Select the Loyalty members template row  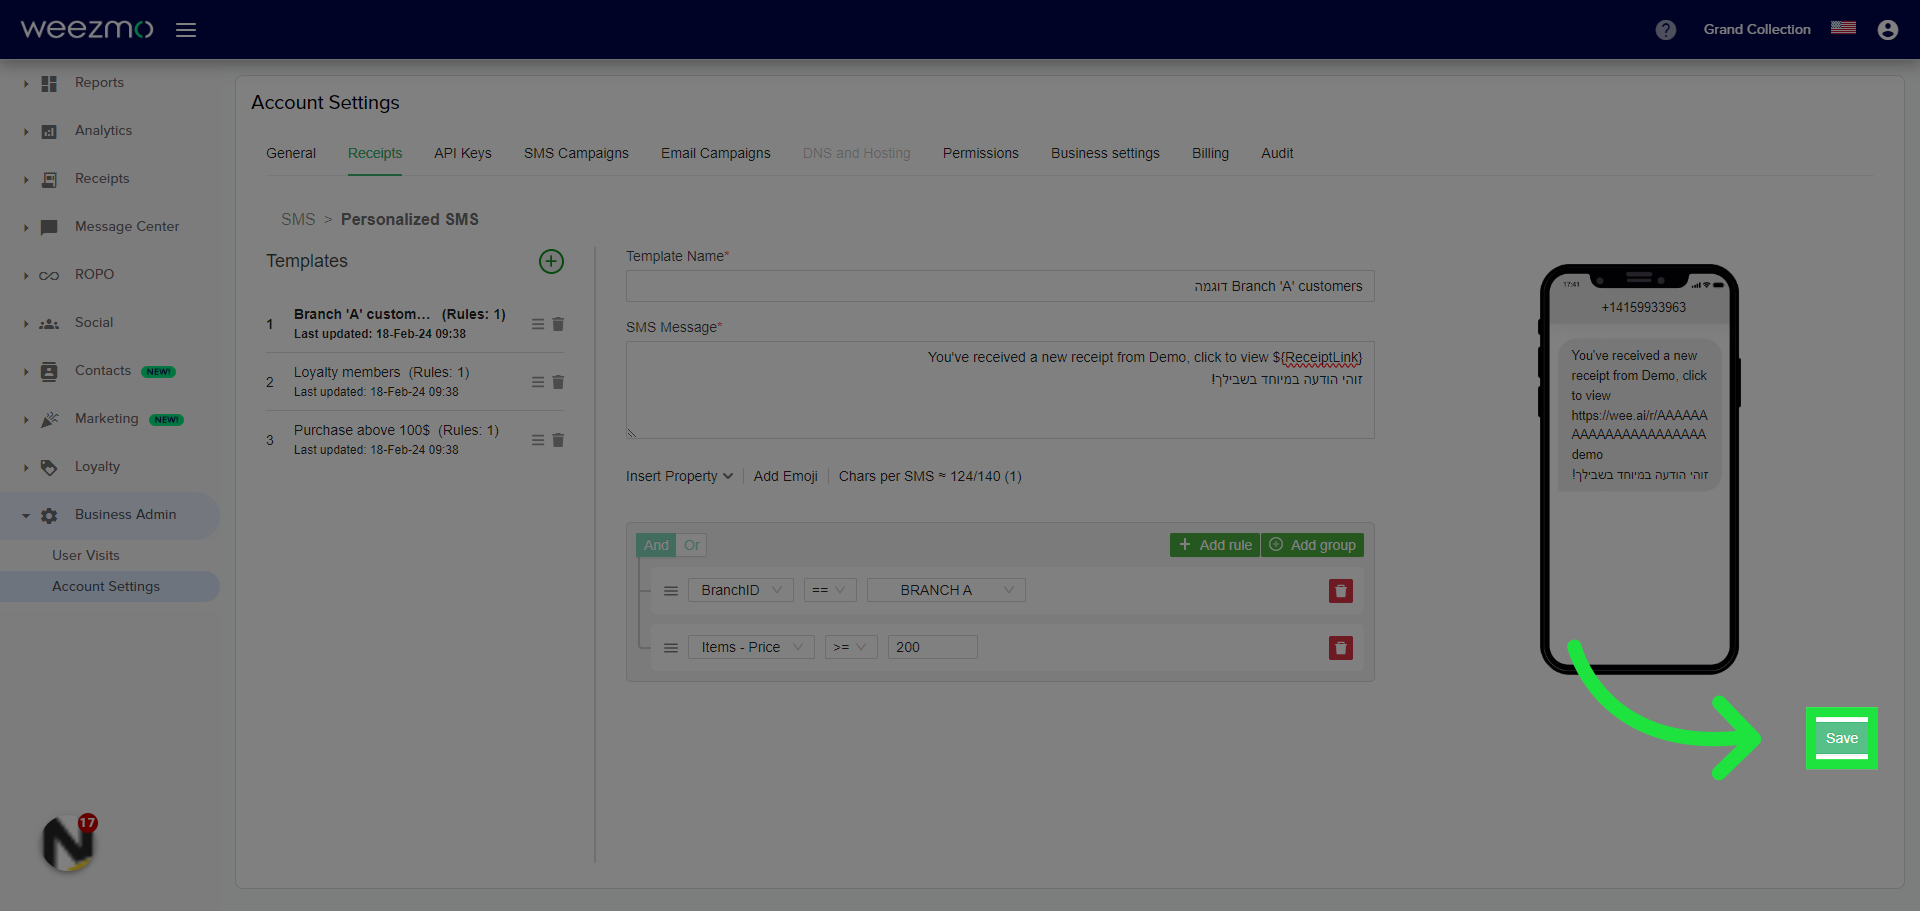(x=415, y=382)
